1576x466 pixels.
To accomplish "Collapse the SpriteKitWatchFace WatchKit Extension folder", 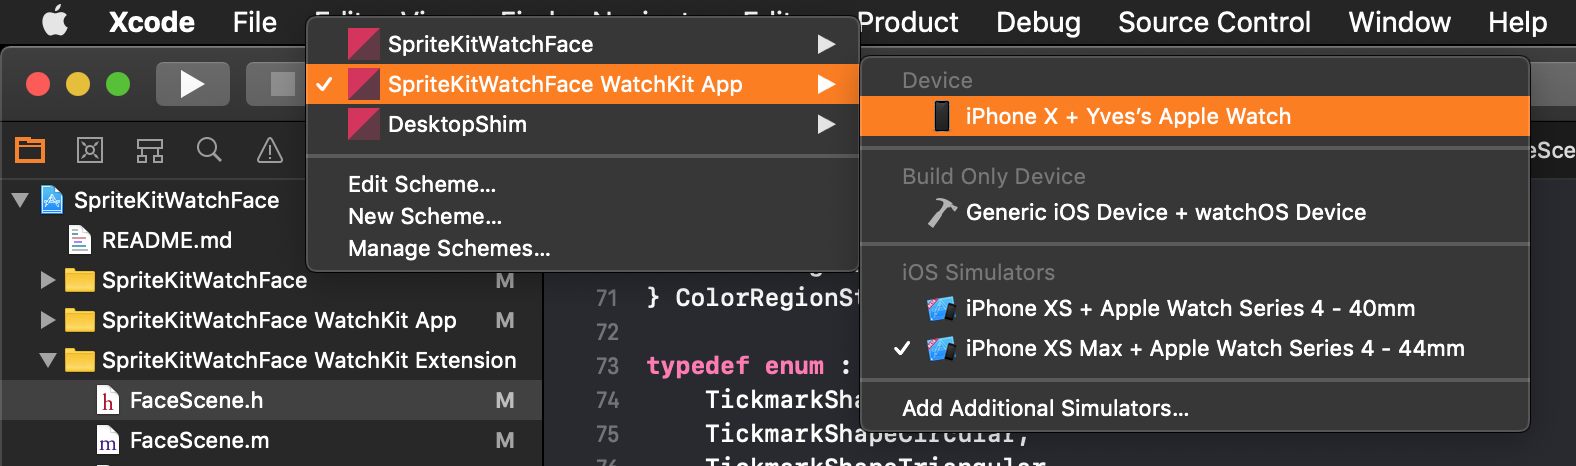I will 47,360.
